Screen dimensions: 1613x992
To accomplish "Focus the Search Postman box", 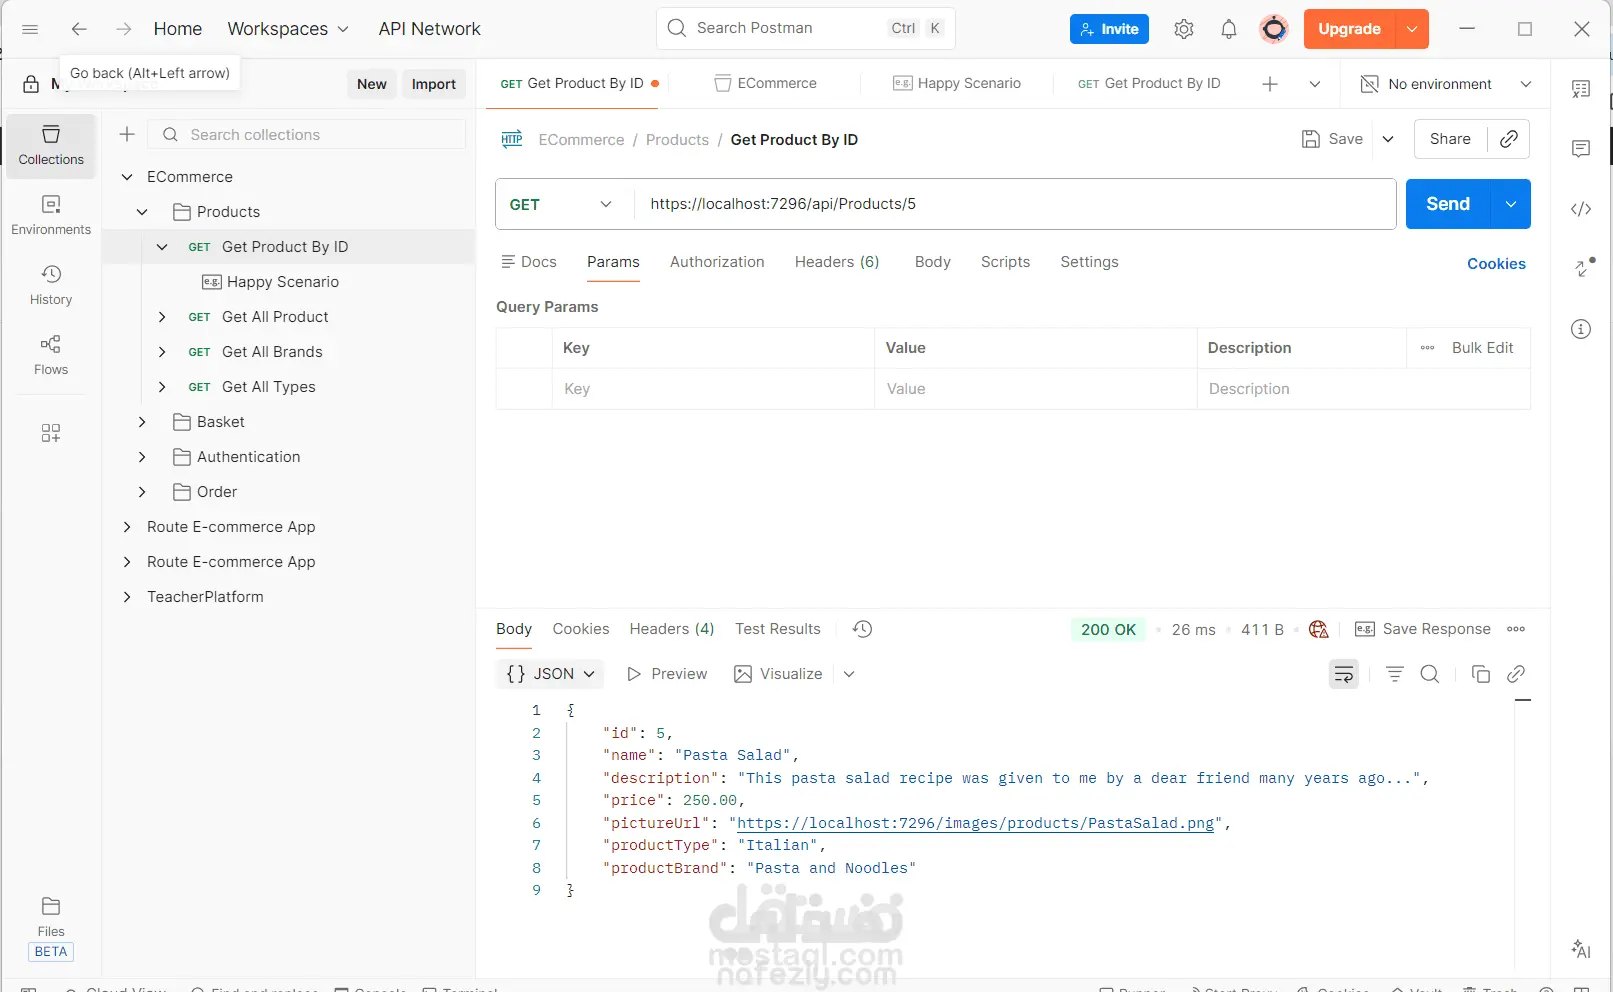I will coord(806,28).
